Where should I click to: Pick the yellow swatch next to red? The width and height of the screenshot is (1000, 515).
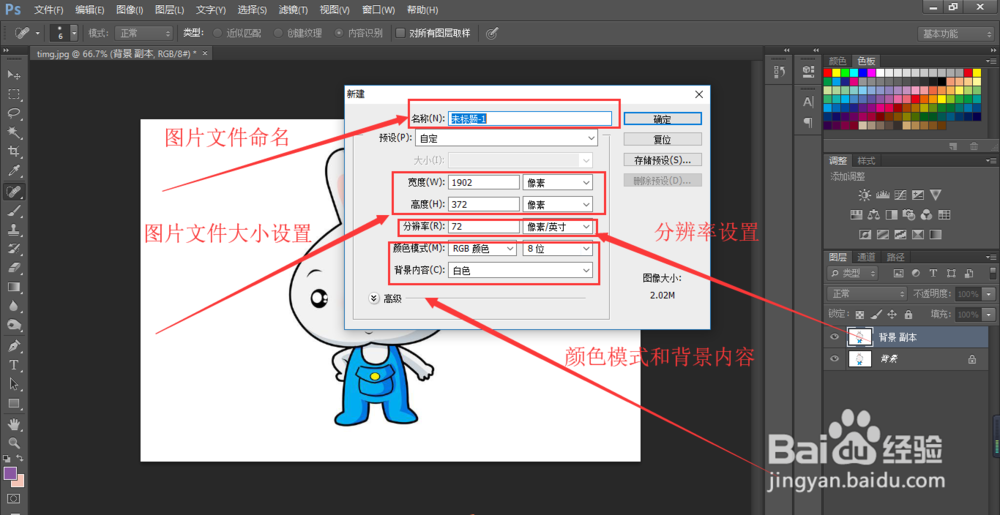[x=837, y=73]
